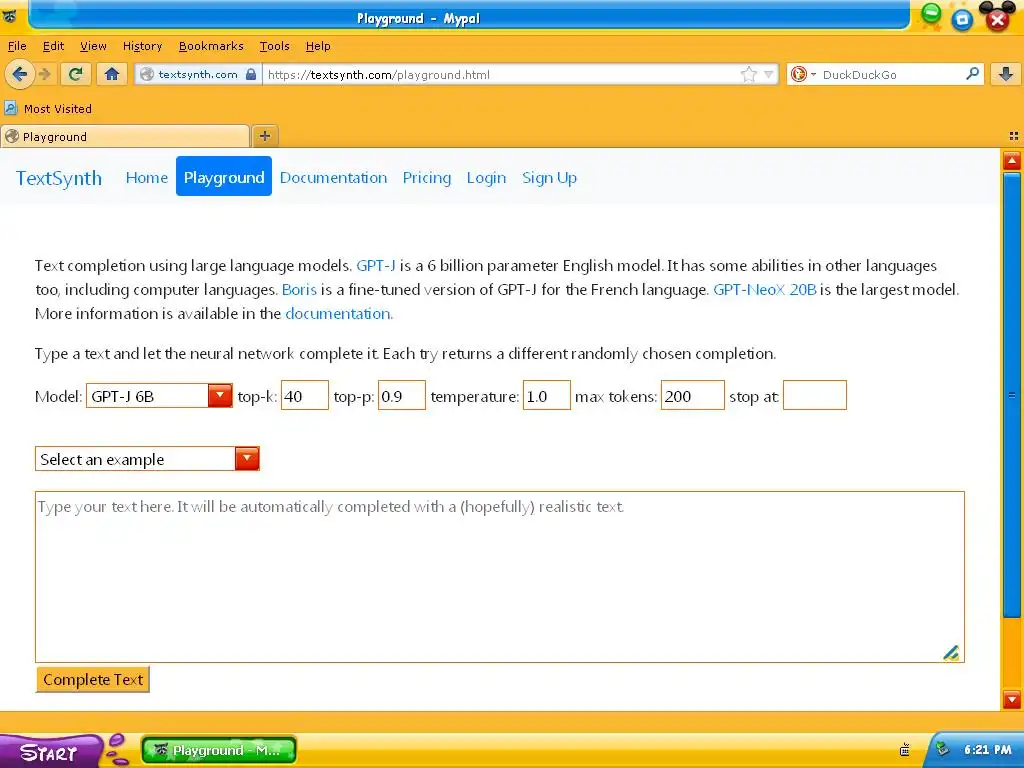
Task: Open the search engine selector arrow
Action: pyautogui.click(x=814, y=74)
